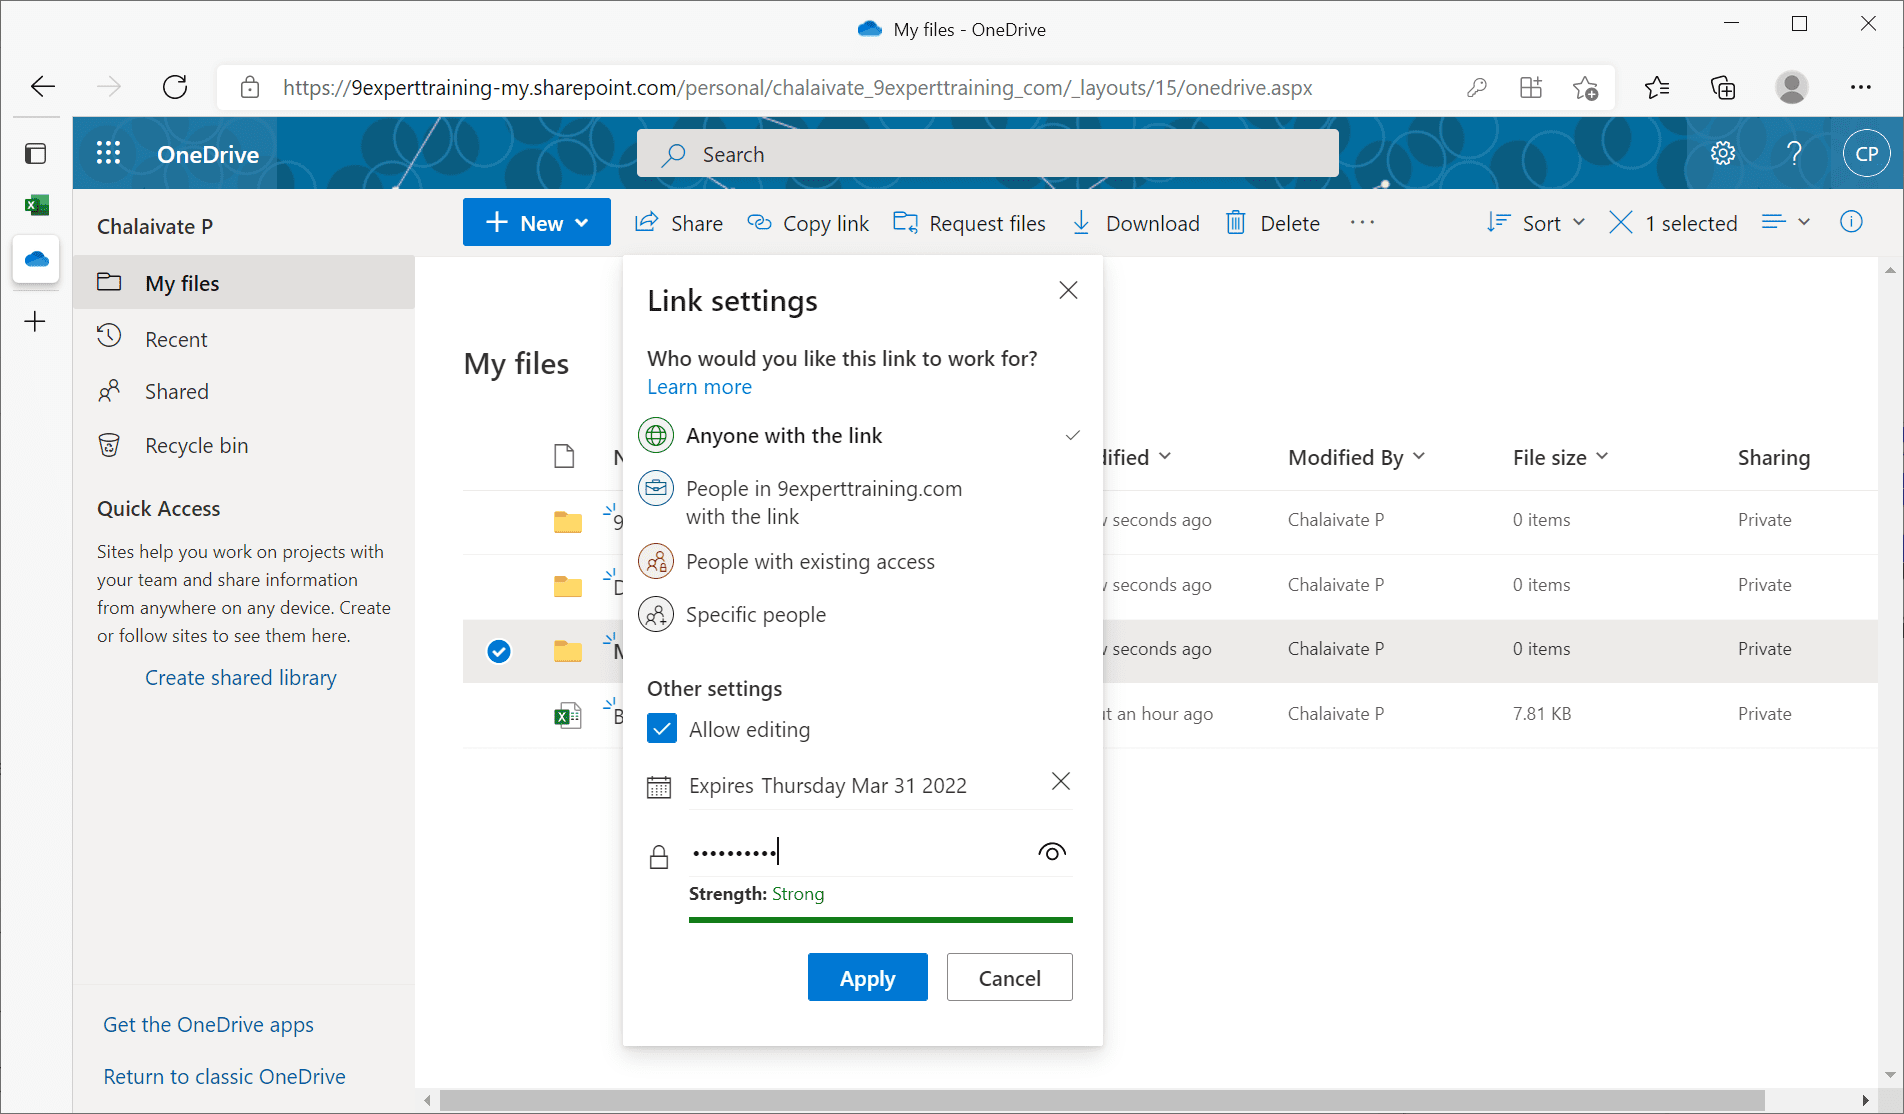Open the Create shared library link
The width and height of the screenshot is (1904, 1114).
pyautogui.click(x=240, y=677)
